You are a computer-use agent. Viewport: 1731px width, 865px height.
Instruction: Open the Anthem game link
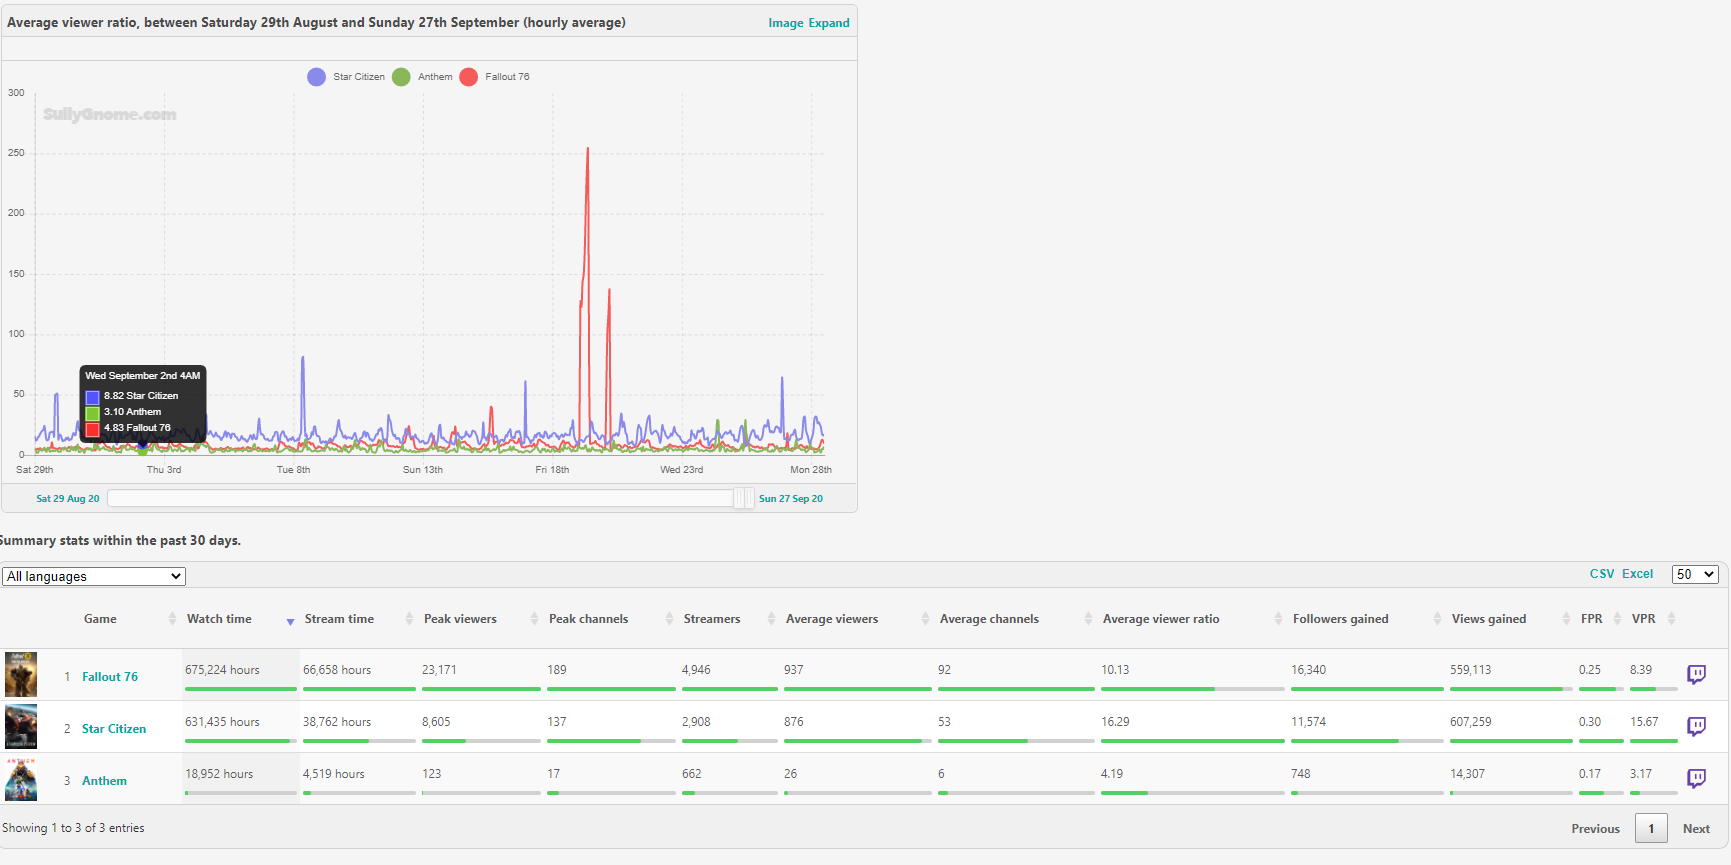[104, 781]
